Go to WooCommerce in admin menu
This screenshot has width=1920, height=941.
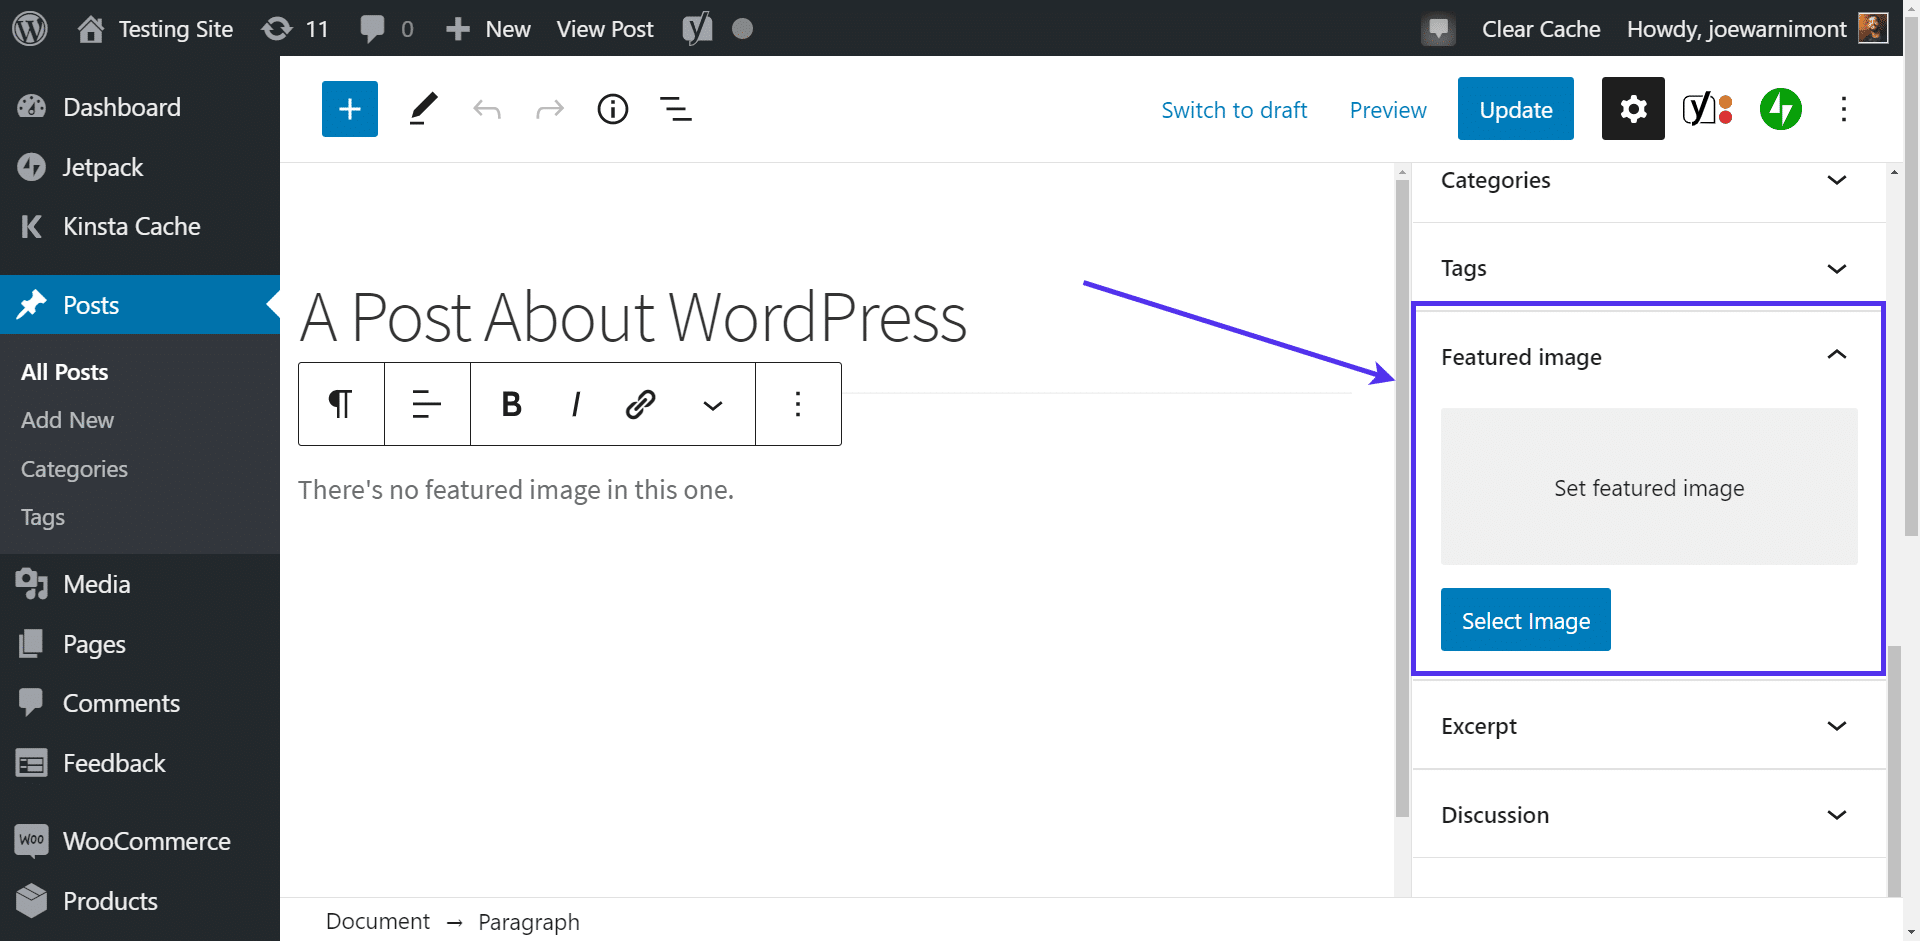[x=146, y=841]
